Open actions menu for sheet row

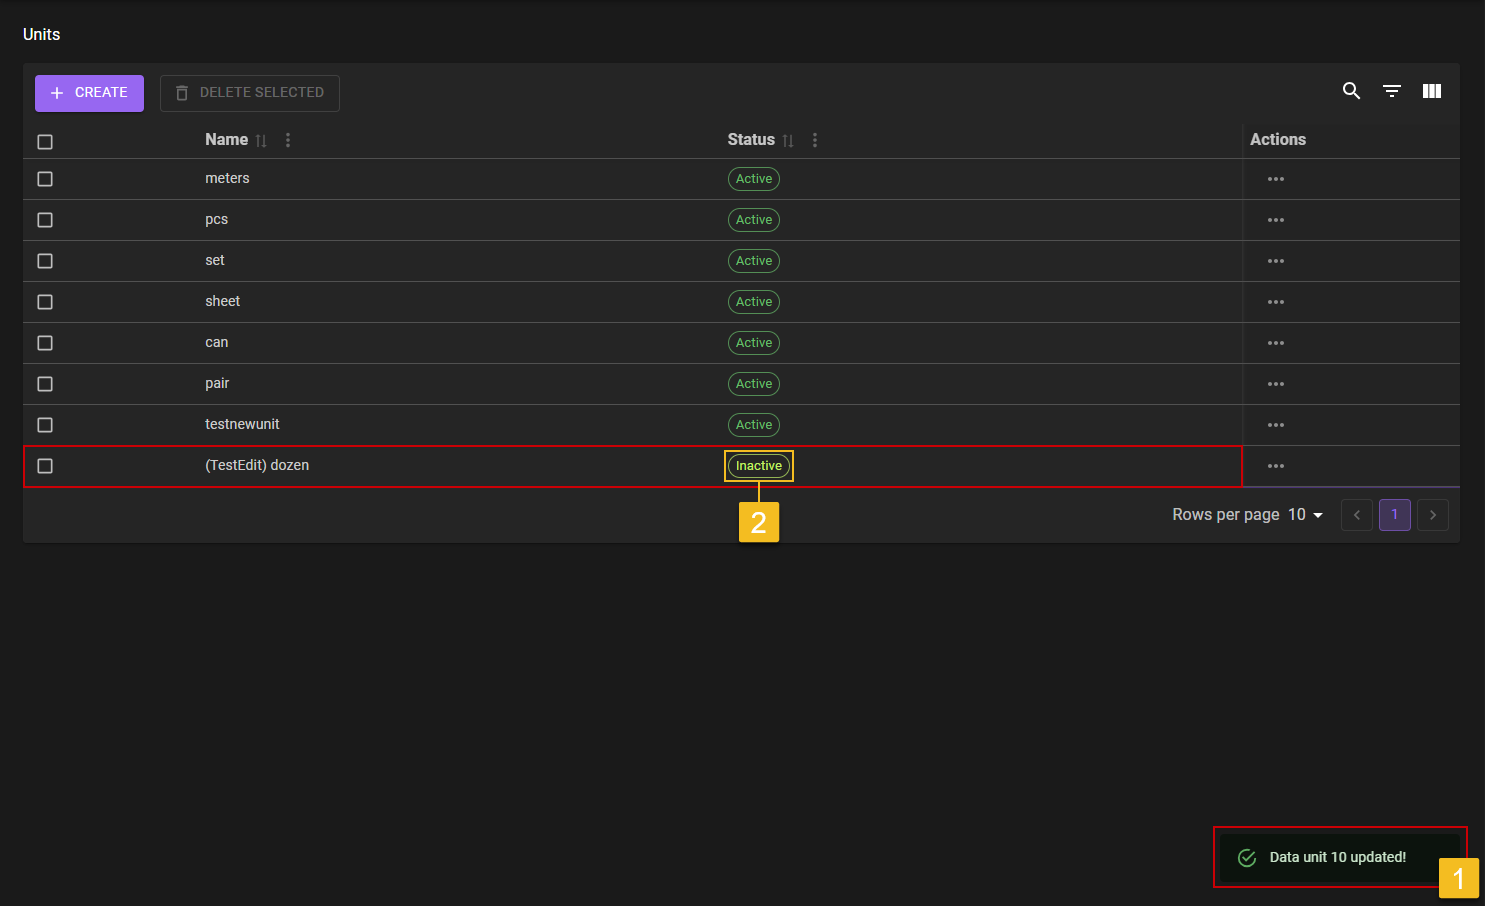(x=1275, y=302)
